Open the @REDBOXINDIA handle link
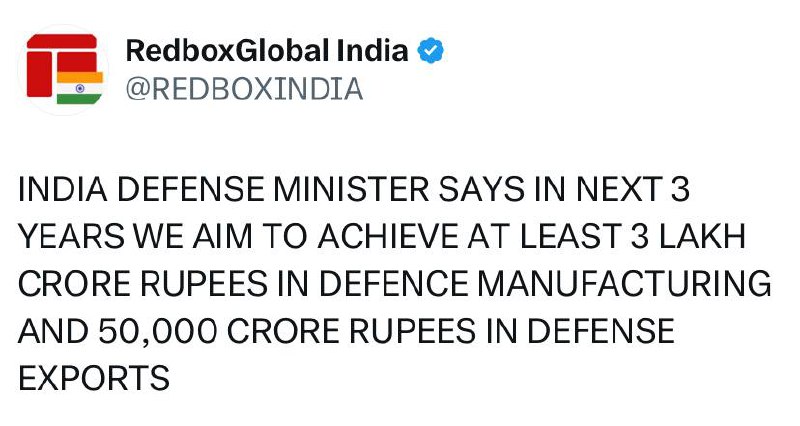 point(244,89)
